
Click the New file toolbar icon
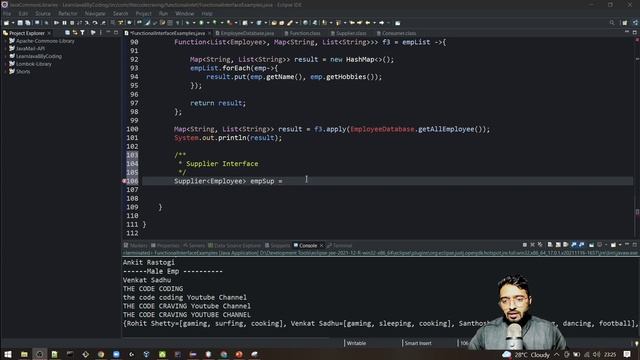coord(6,23)
